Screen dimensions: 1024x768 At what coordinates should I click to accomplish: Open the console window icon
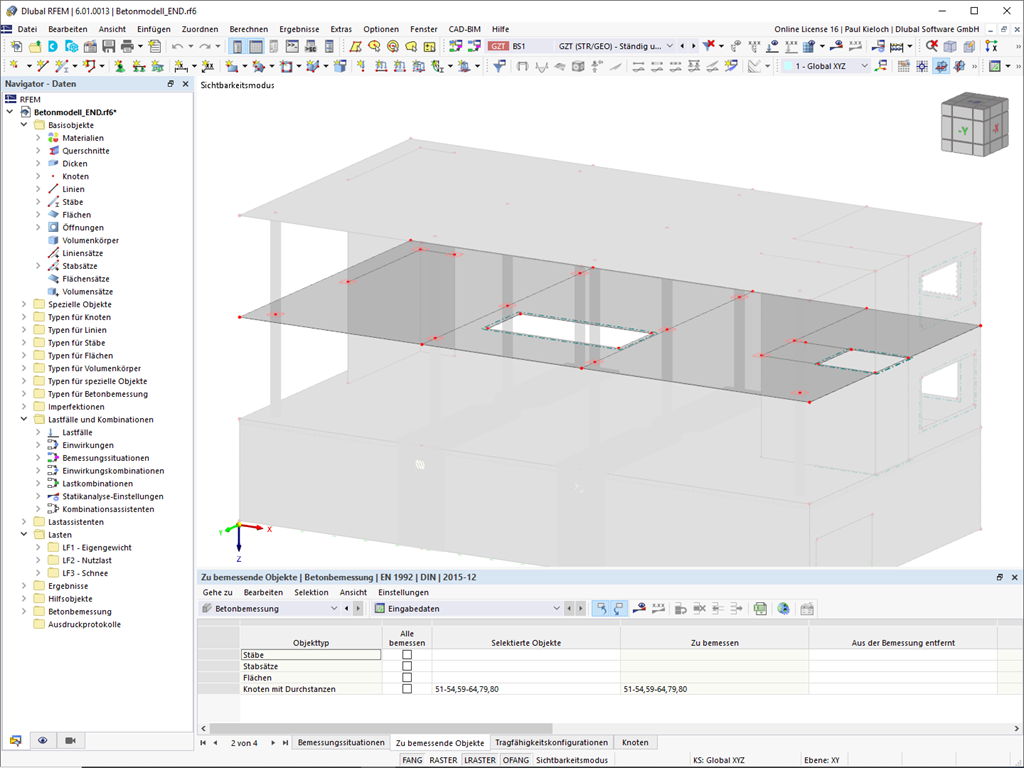click(x=292, y=46)
